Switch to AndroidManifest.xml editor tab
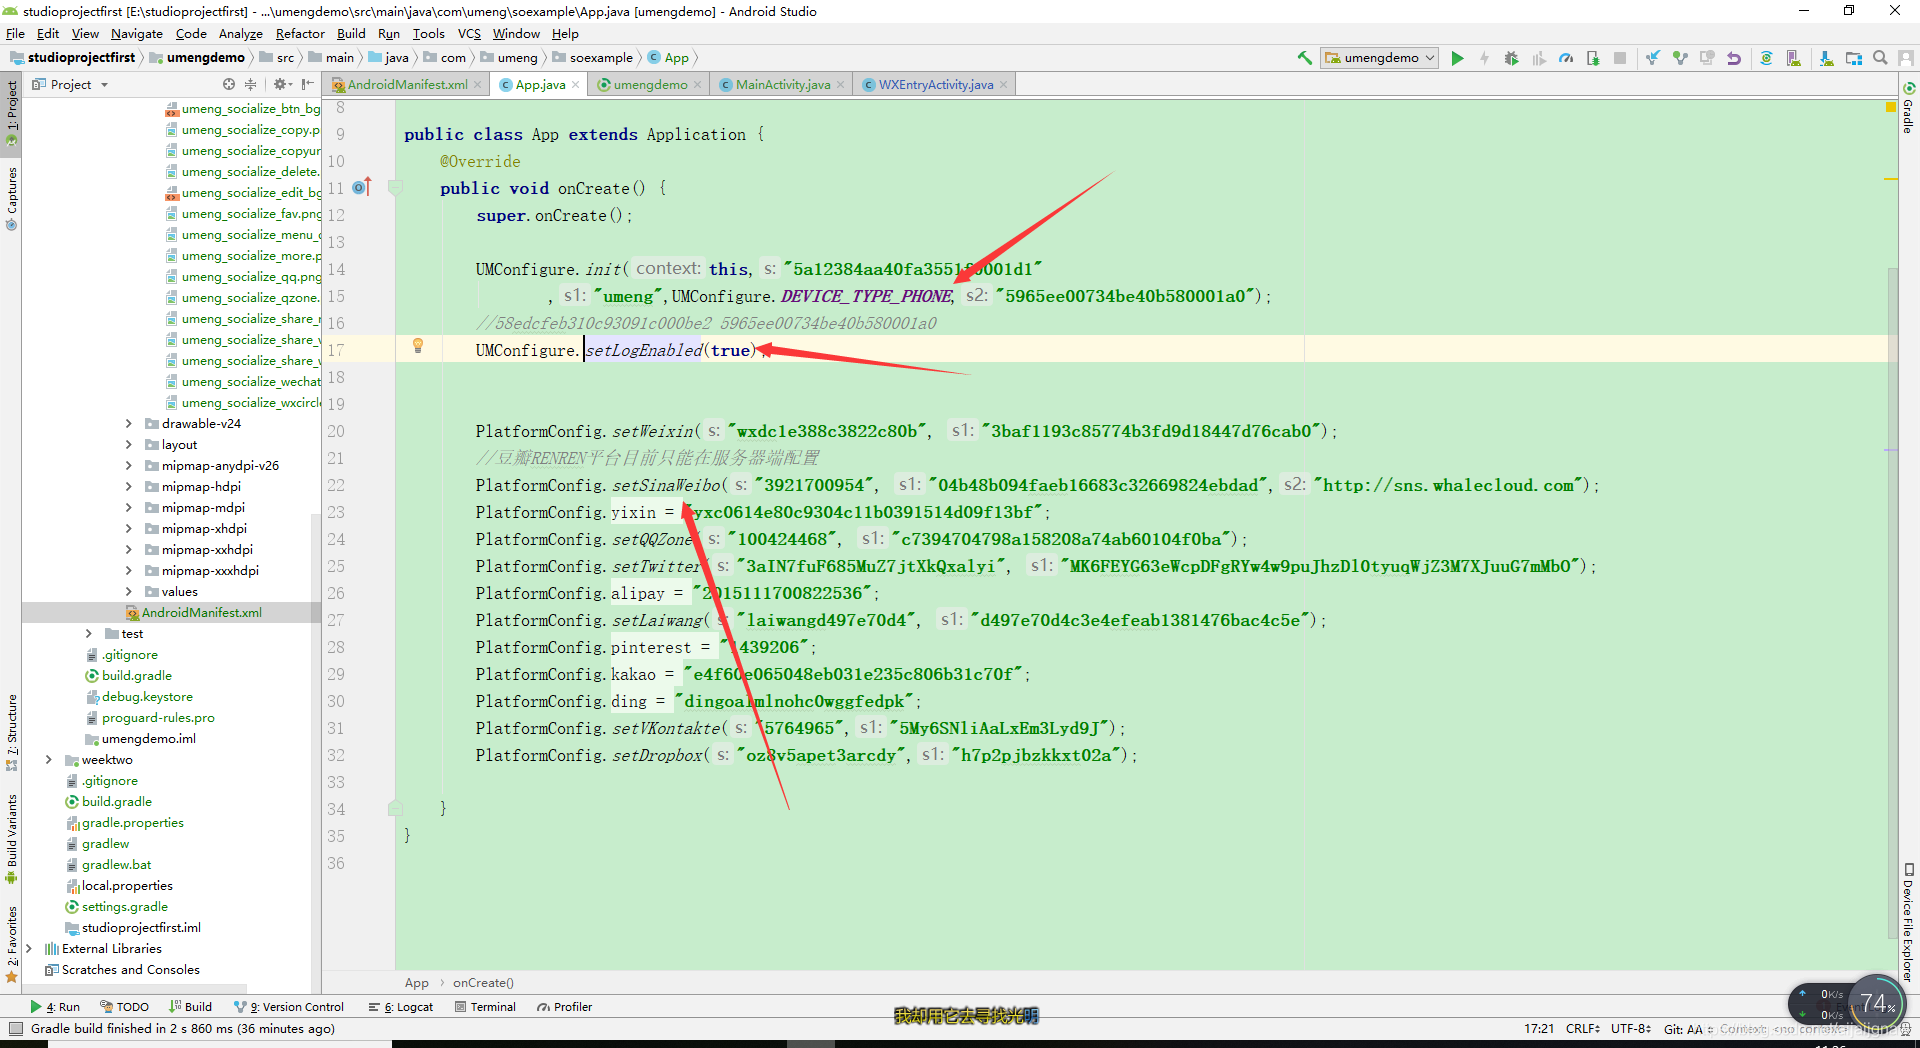The image size is (1920, 1048). tap(407, 84)
